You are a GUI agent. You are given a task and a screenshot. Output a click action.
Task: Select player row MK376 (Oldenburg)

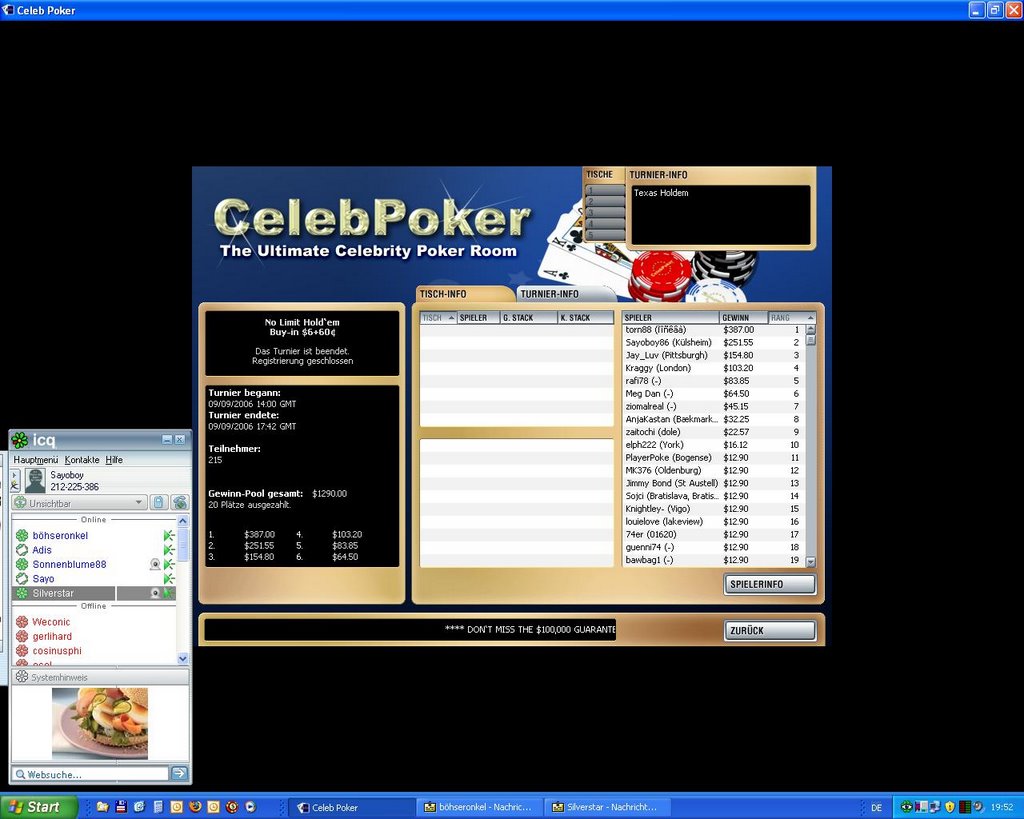pos(714,470)
